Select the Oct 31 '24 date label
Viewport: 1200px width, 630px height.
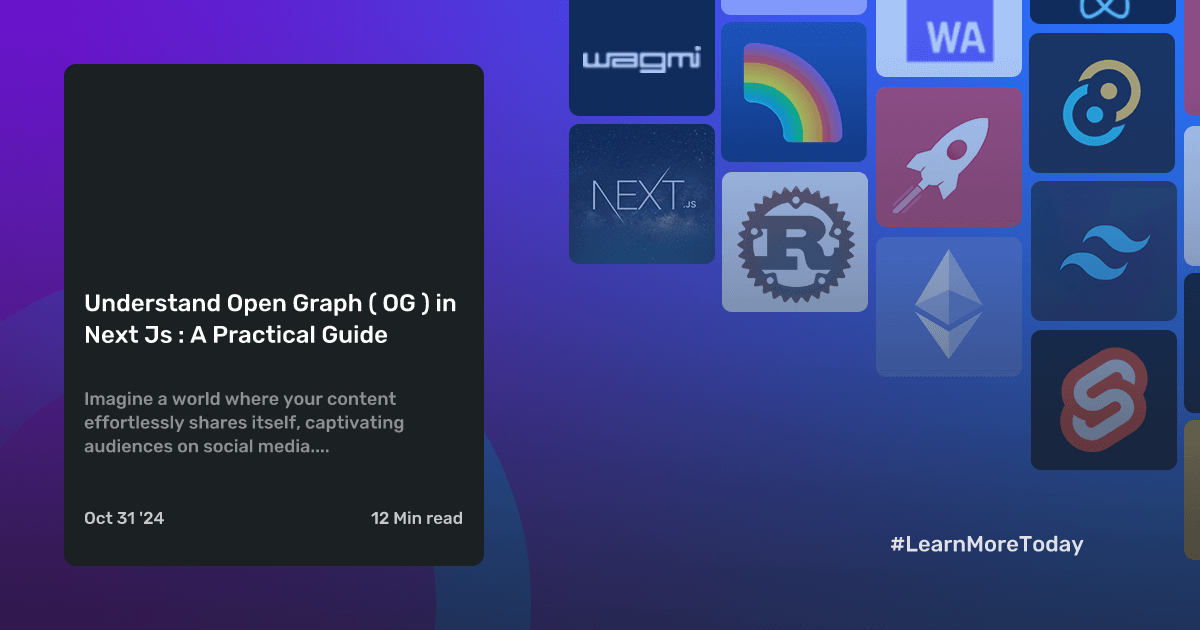pyautogui.click(x=124, y=518)
